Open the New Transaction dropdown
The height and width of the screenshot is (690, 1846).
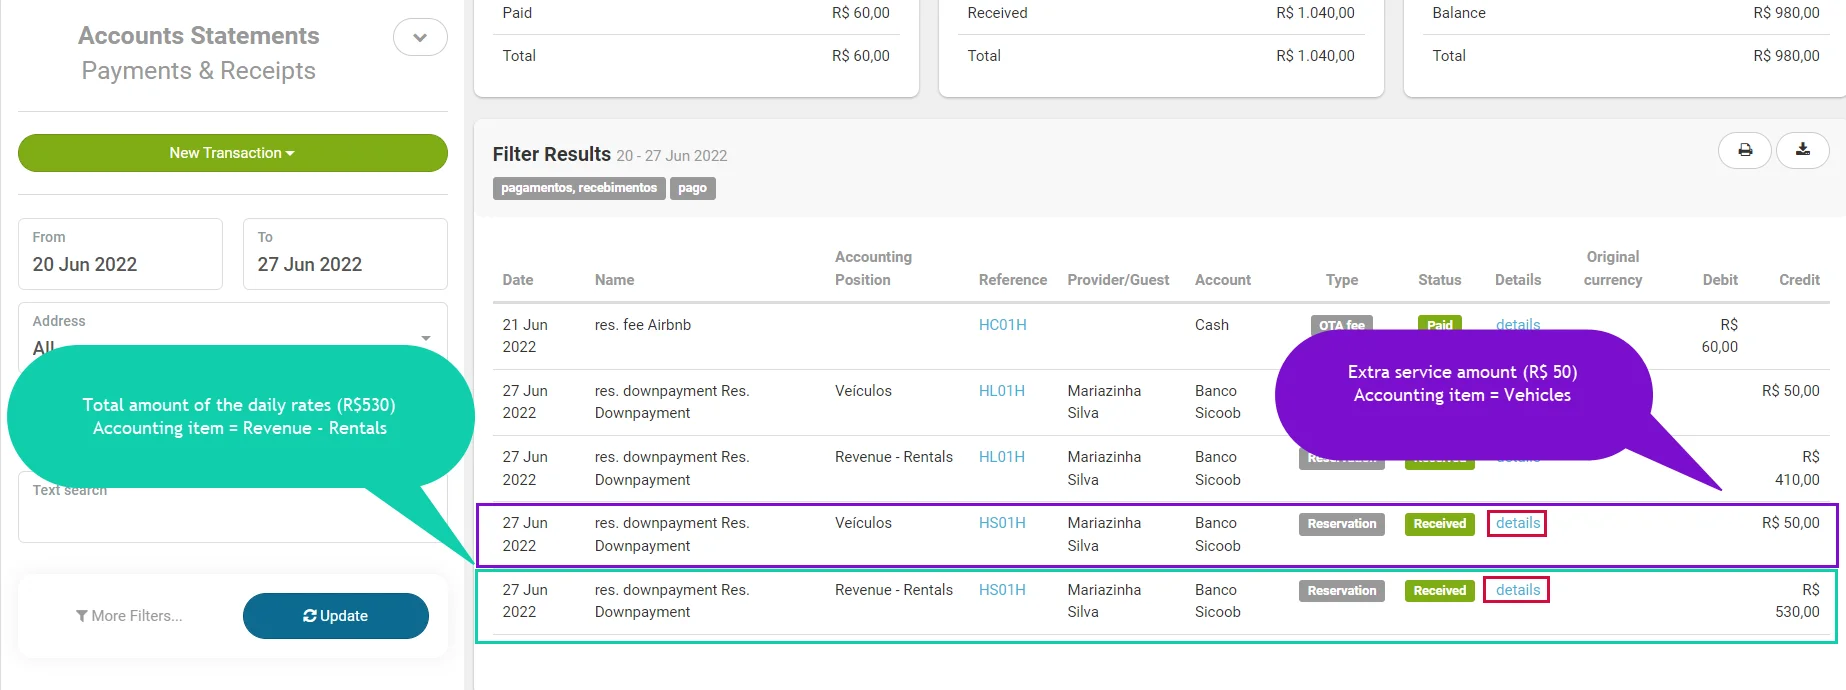(232, 153)
